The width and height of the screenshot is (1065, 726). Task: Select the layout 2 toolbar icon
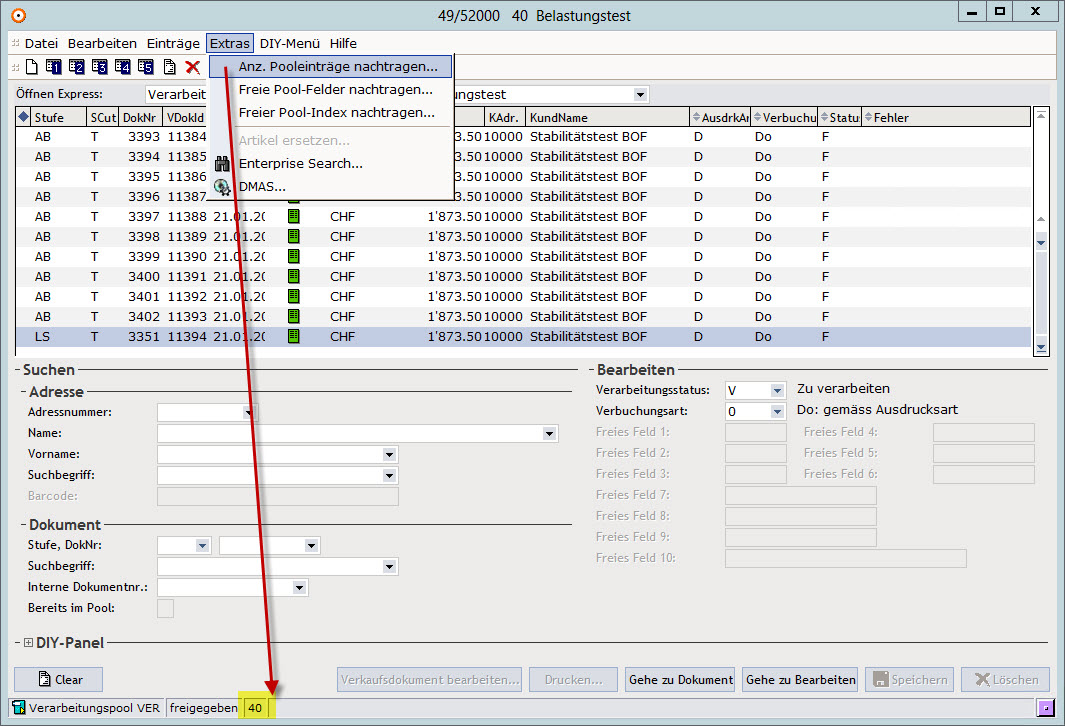click(77, 67)
